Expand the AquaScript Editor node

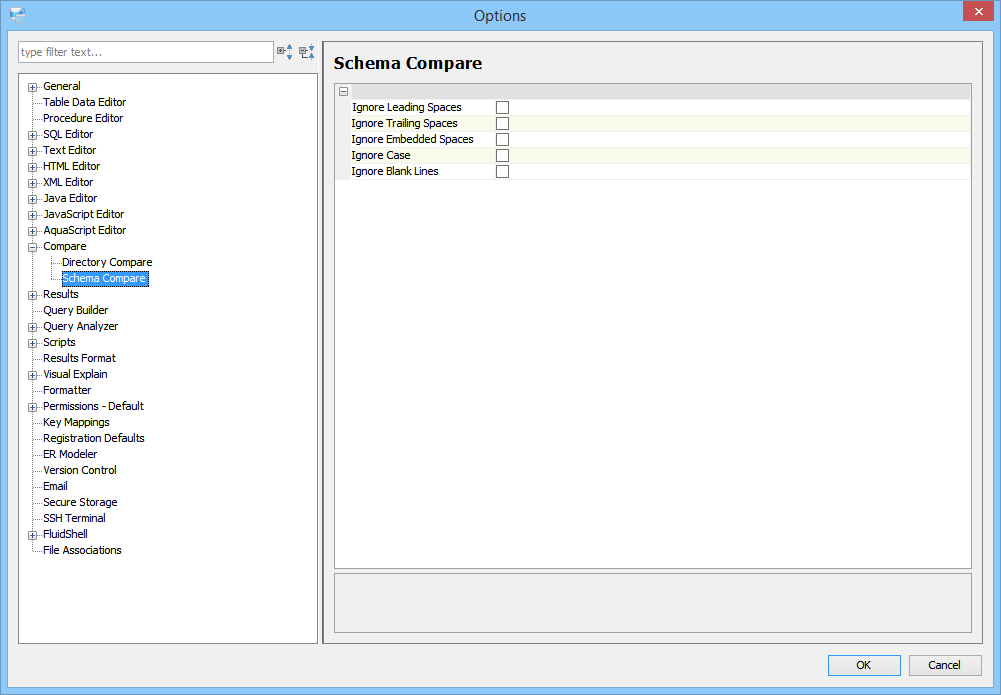click(33, 231)
